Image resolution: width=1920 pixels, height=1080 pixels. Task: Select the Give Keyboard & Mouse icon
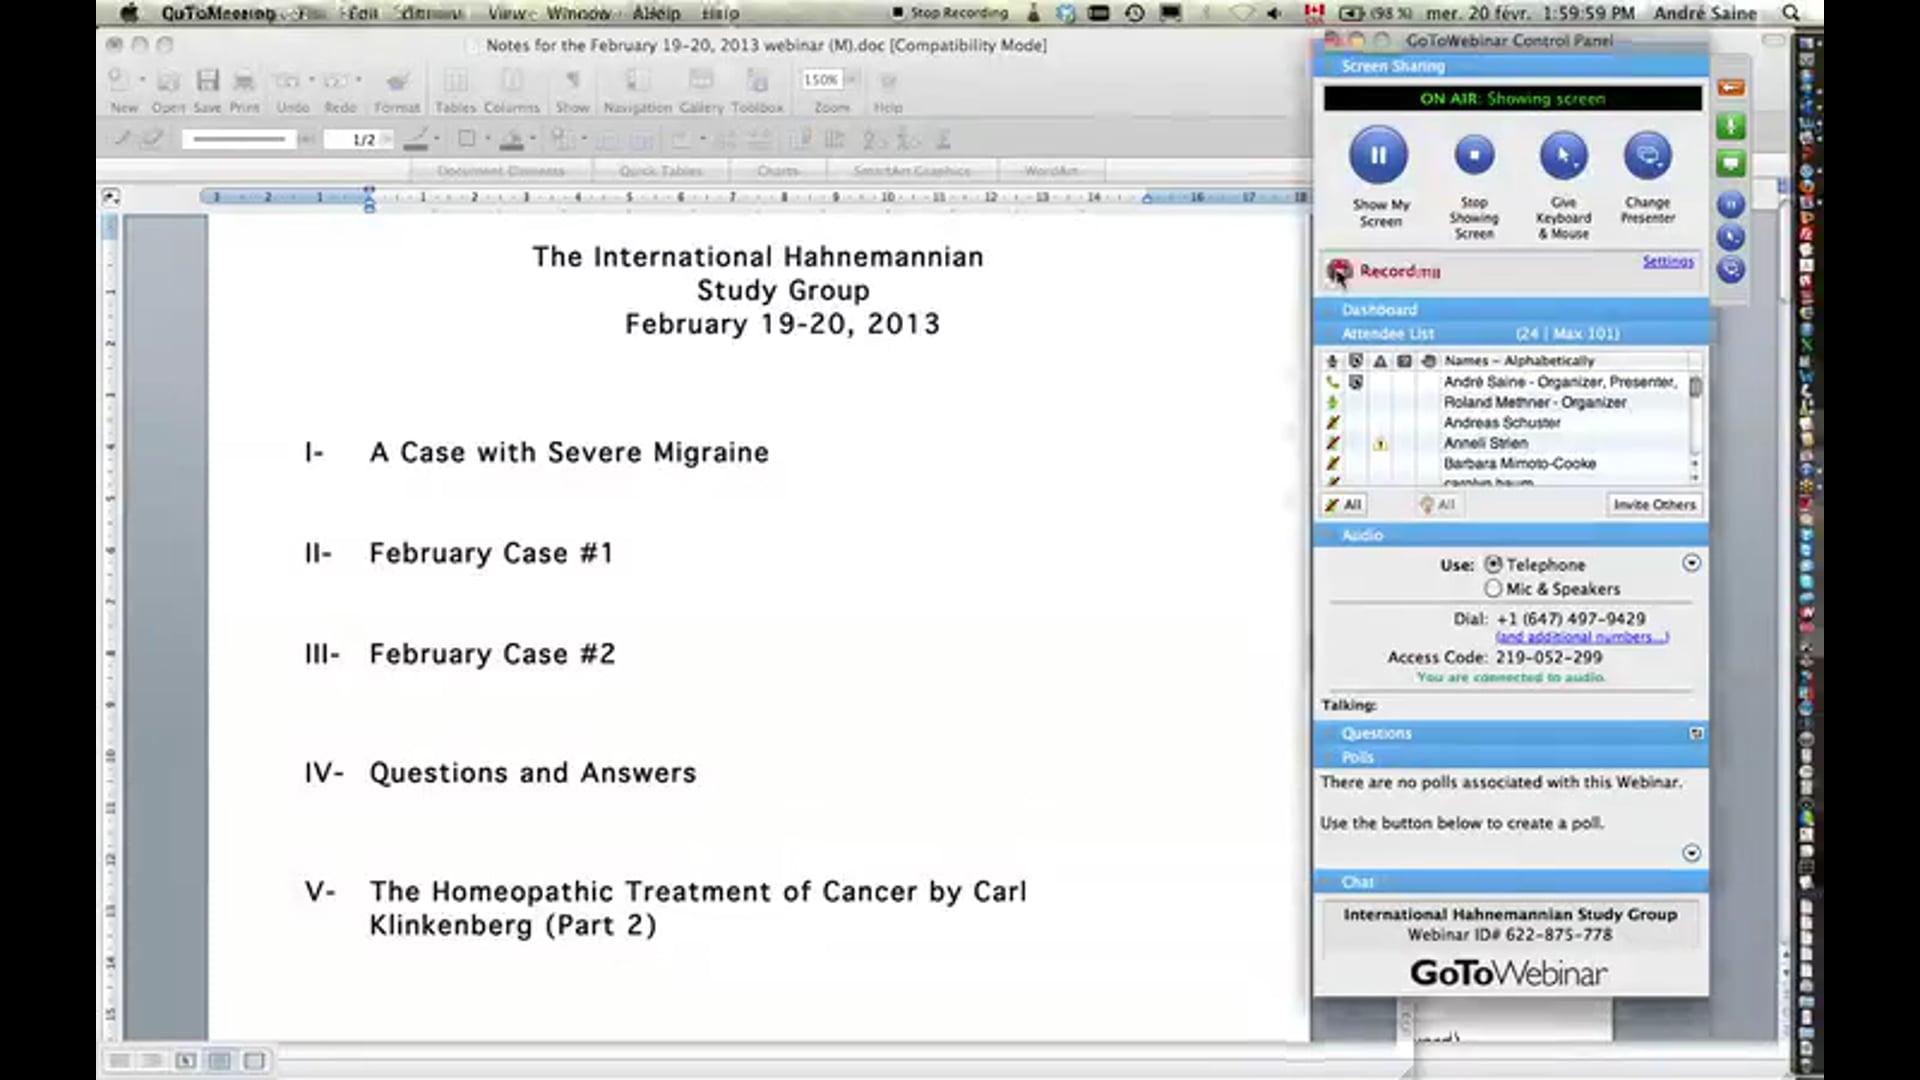click(1563, 155)
